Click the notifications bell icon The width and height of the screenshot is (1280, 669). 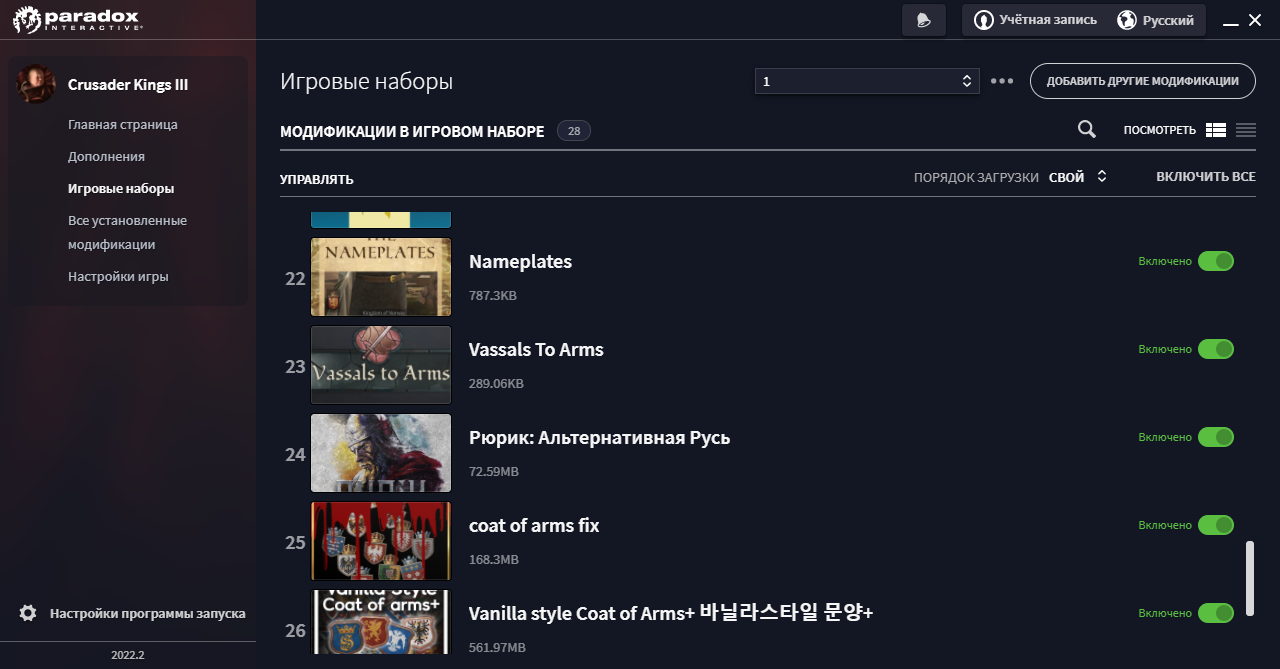[923, 21]
